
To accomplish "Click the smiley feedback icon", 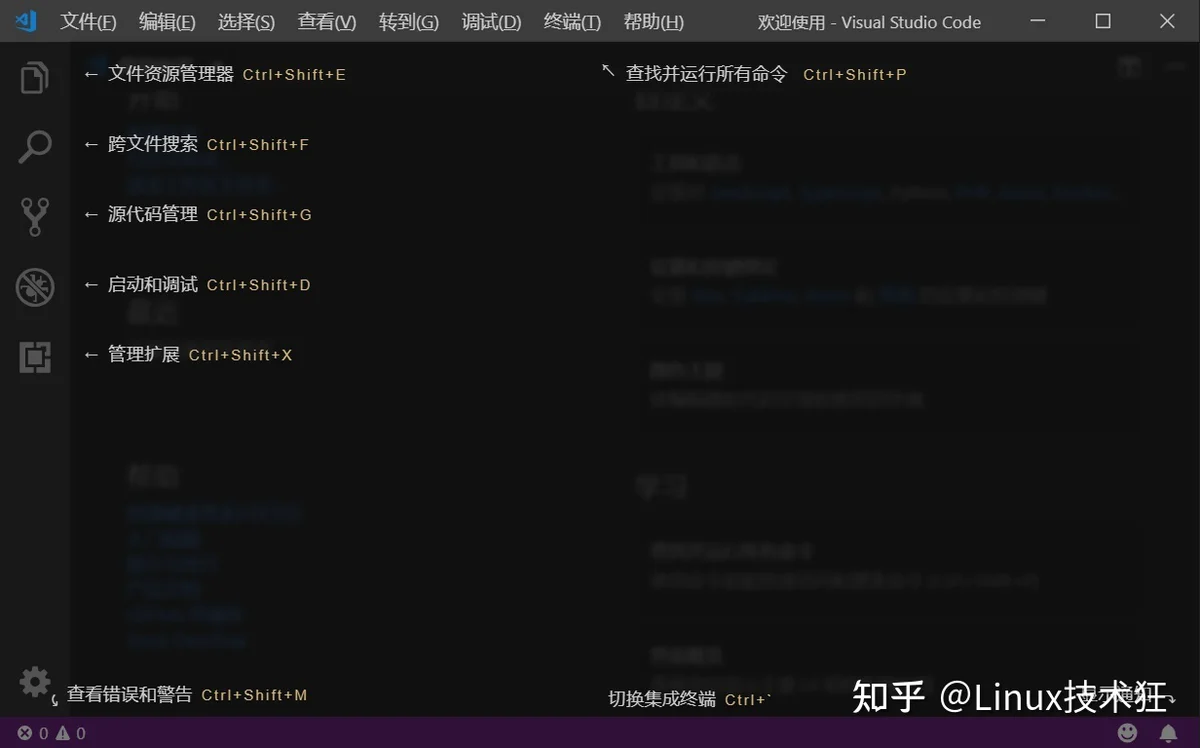I will (1127, 733).
